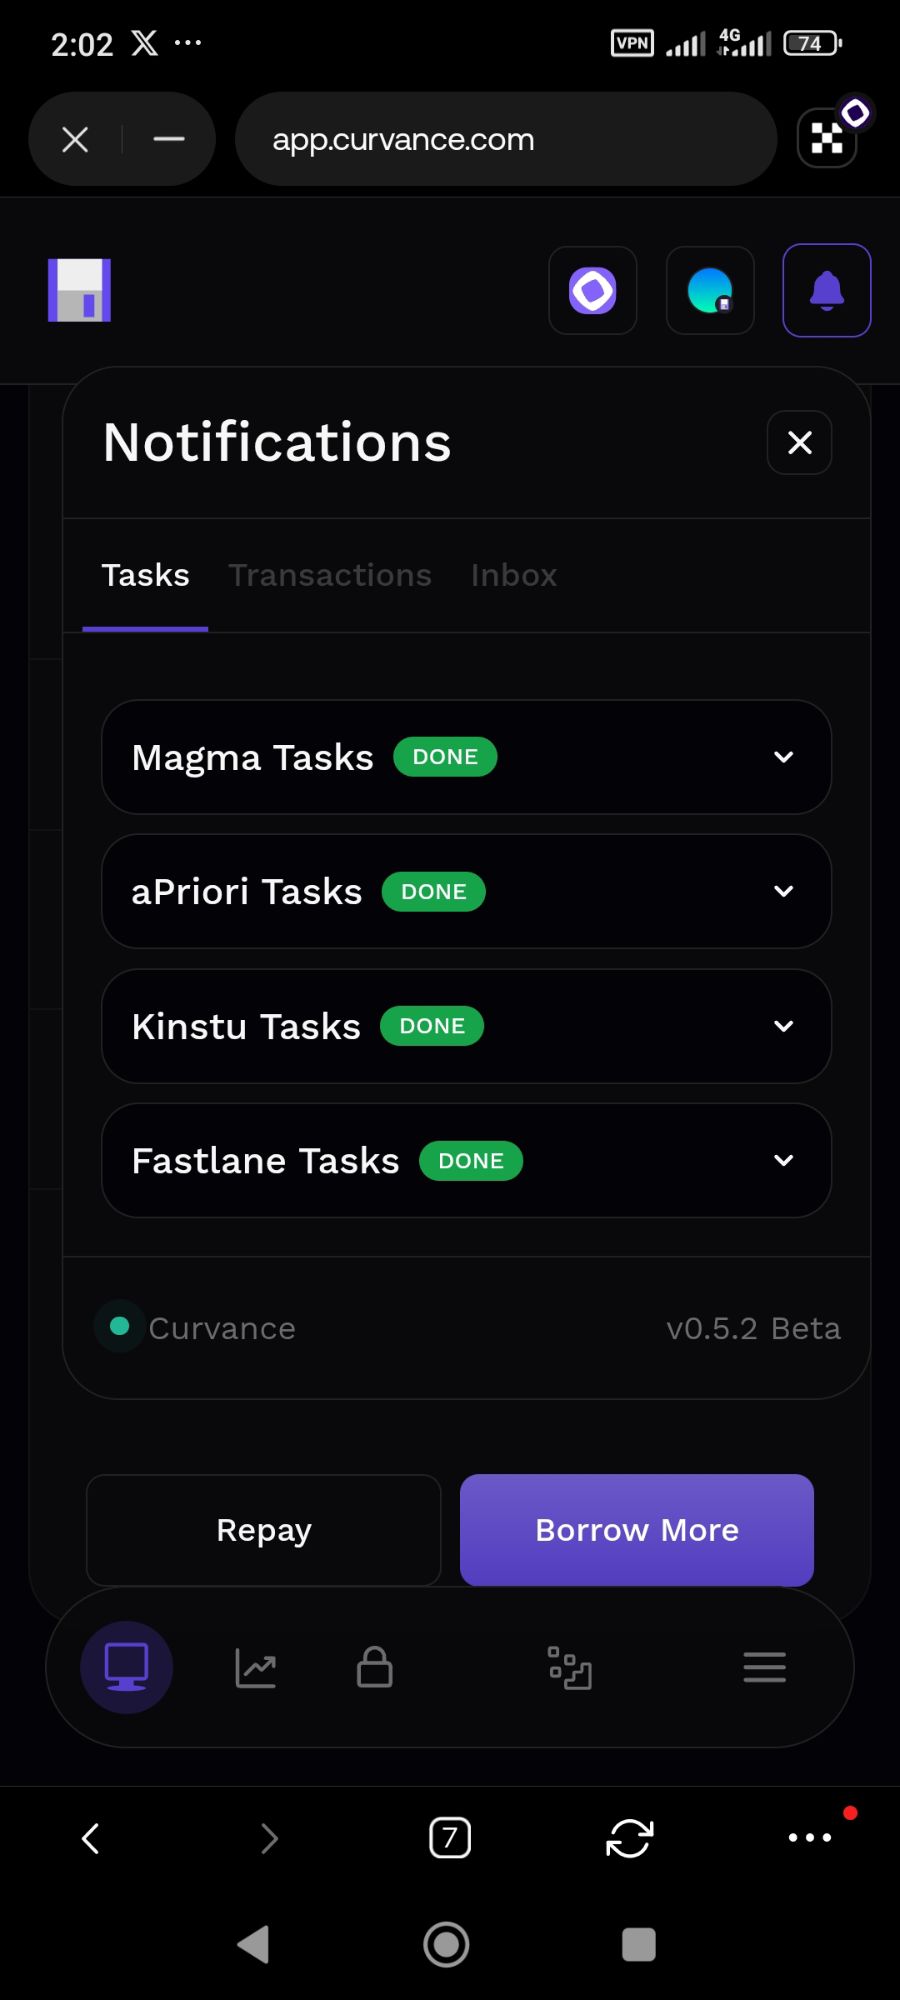Click the lock icon in bottom nav
This screenshot has height=2000, width=900.
coord(375,1667)
